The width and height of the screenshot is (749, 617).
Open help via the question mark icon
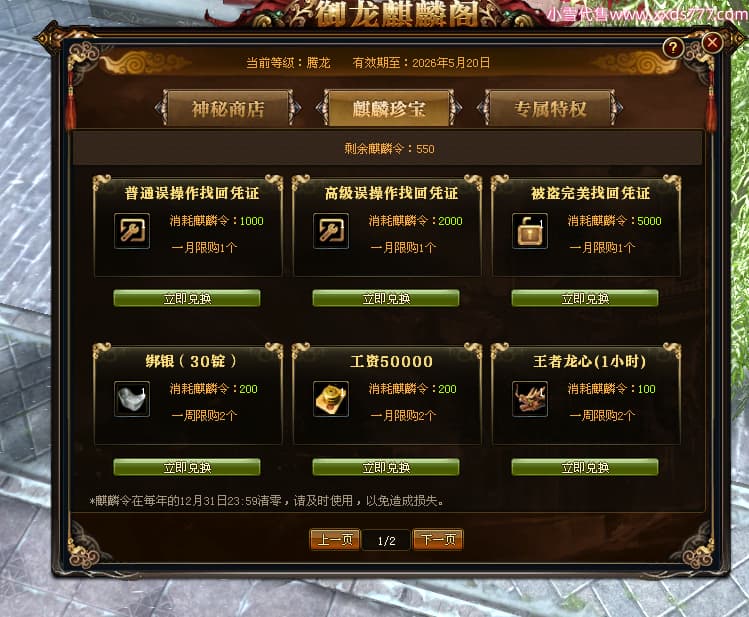(x=673, y=48)
